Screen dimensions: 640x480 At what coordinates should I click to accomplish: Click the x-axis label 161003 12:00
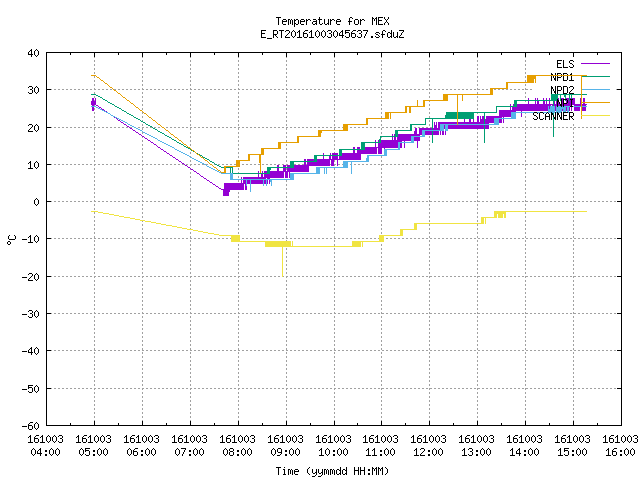click(x=428, y=446)
